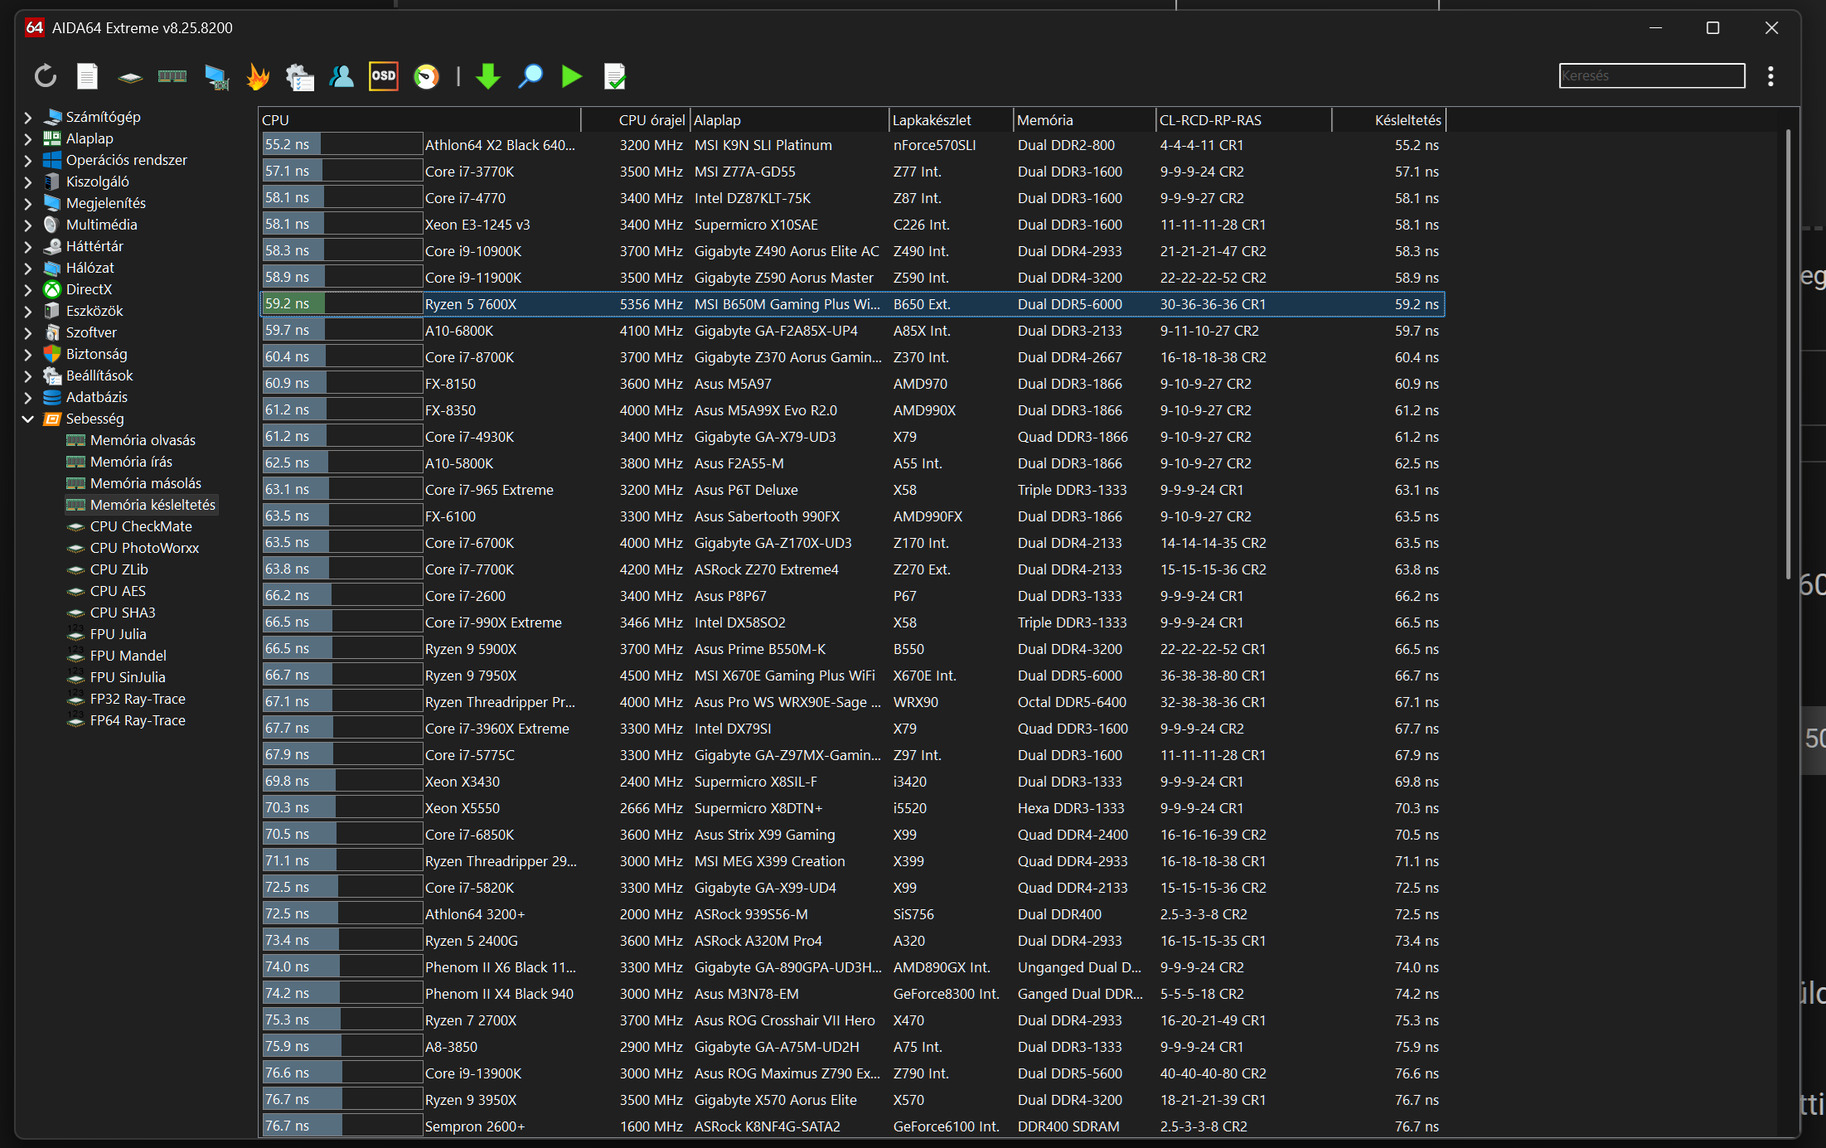Expand the Hálózat tree node
Screen dimensions: 1826x1148
coord(28,268)
